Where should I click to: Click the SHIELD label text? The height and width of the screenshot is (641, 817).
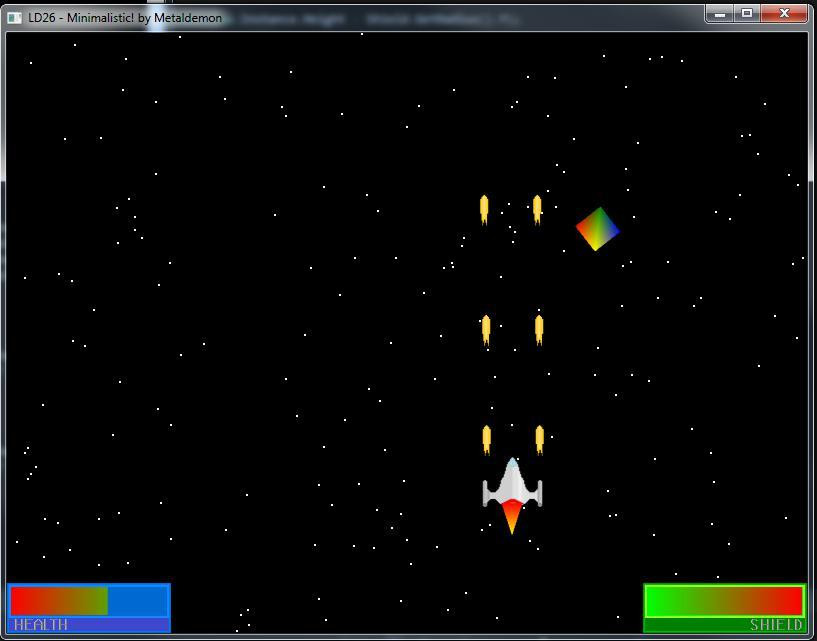click(775, 625)
